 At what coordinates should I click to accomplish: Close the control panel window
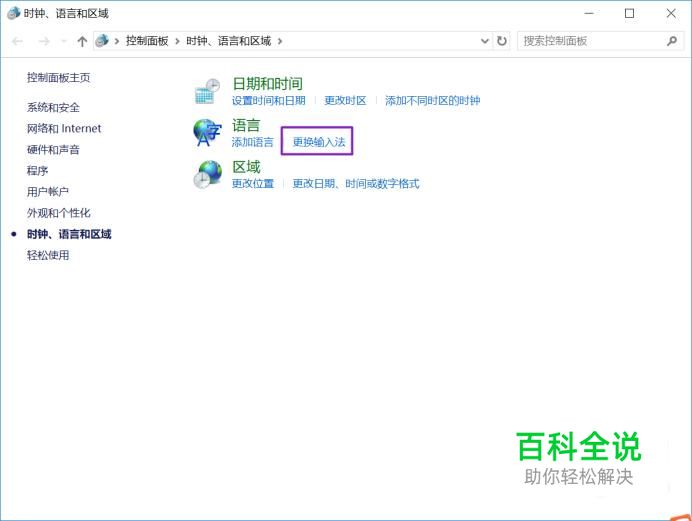pyautogui.click(x=671, y=13)
